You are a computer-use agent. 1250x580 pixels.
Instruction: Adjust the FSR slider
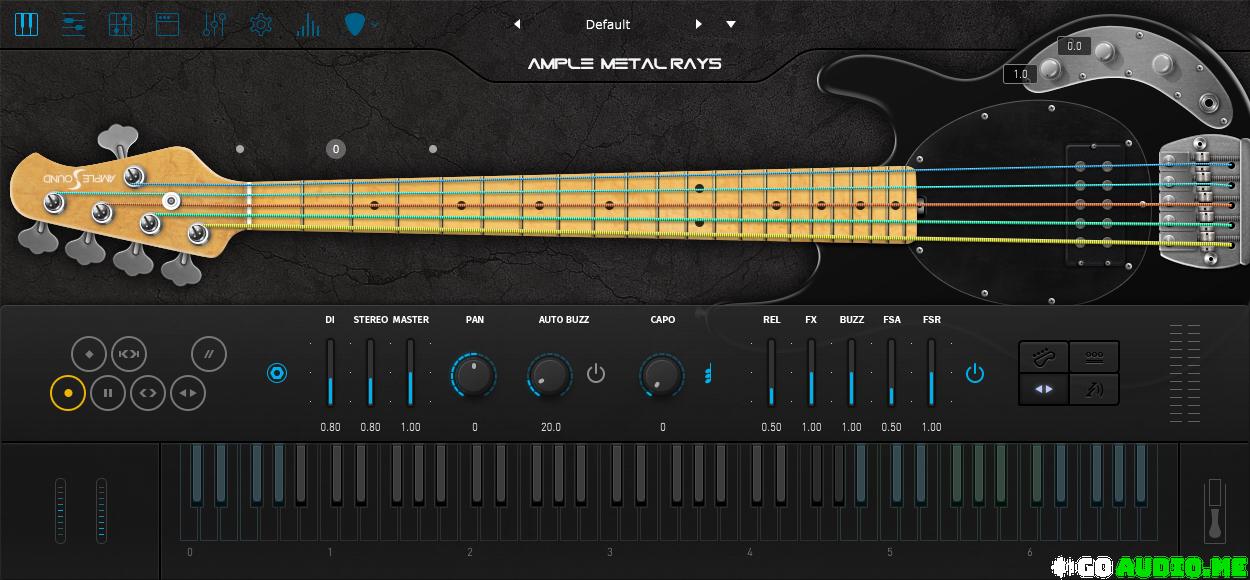(931, 373)
